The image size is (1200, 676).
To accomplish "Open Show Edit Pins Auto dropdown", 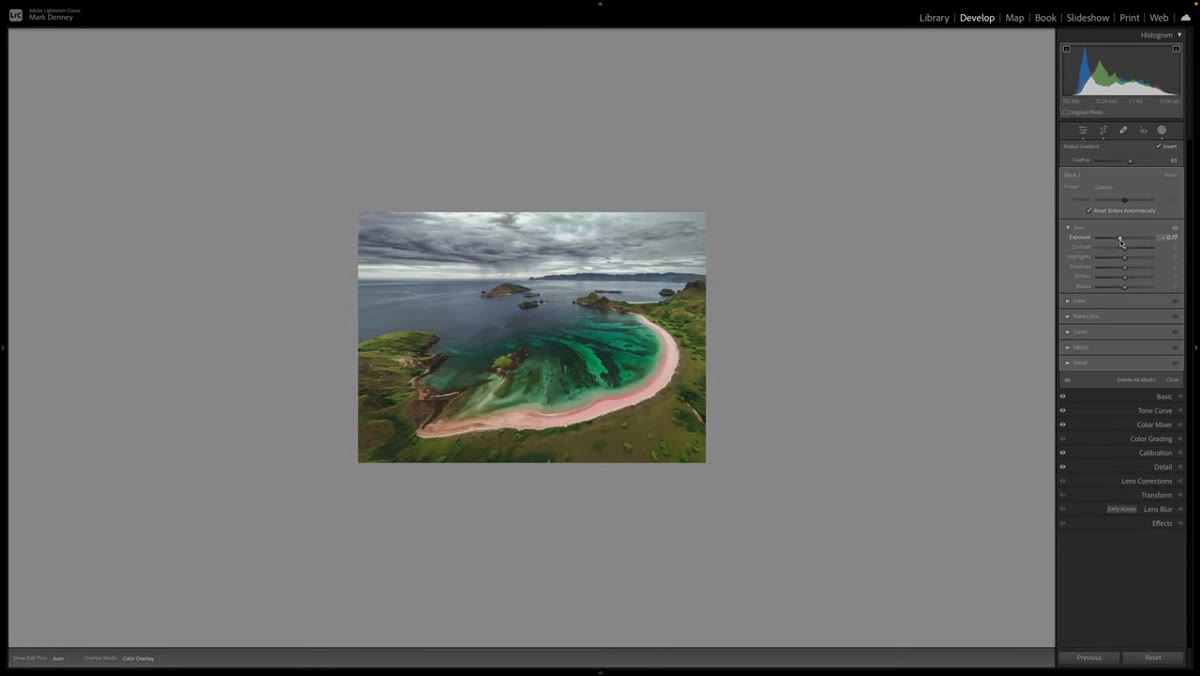I will (59, 658).
